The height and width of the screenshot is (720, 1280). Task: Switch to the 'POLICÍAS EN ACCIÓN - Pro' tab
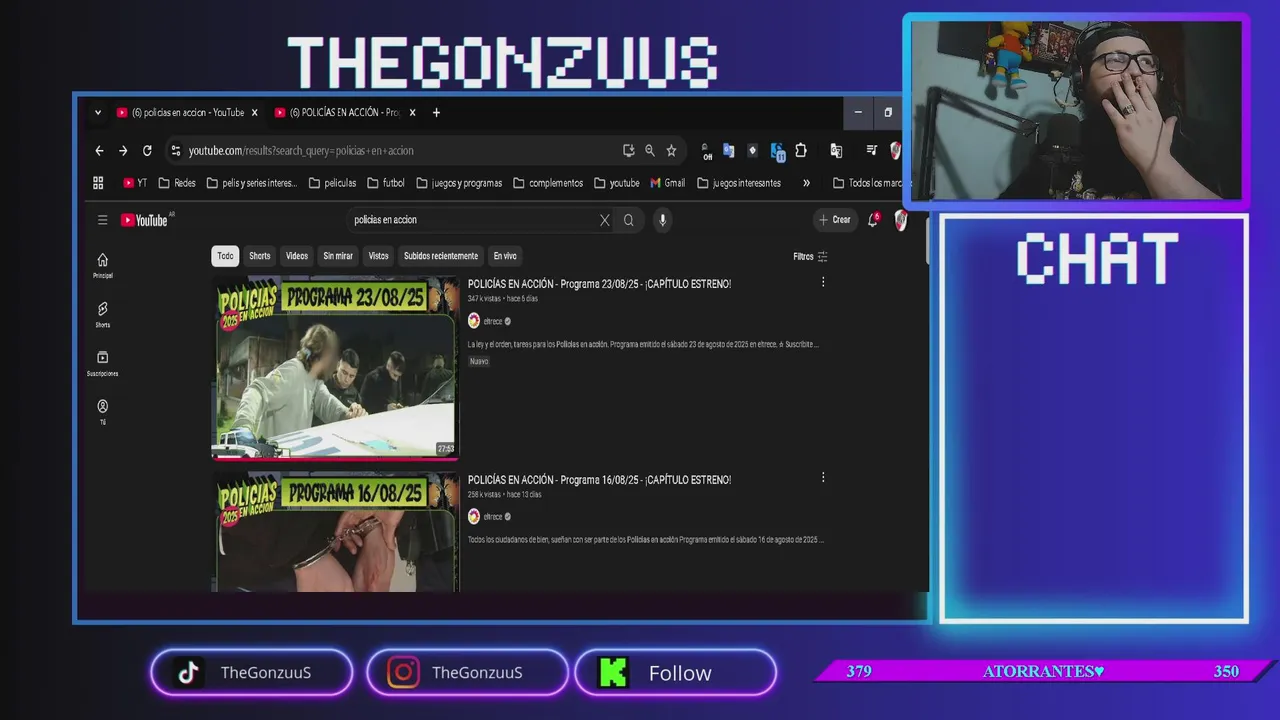tap(345, 113)
